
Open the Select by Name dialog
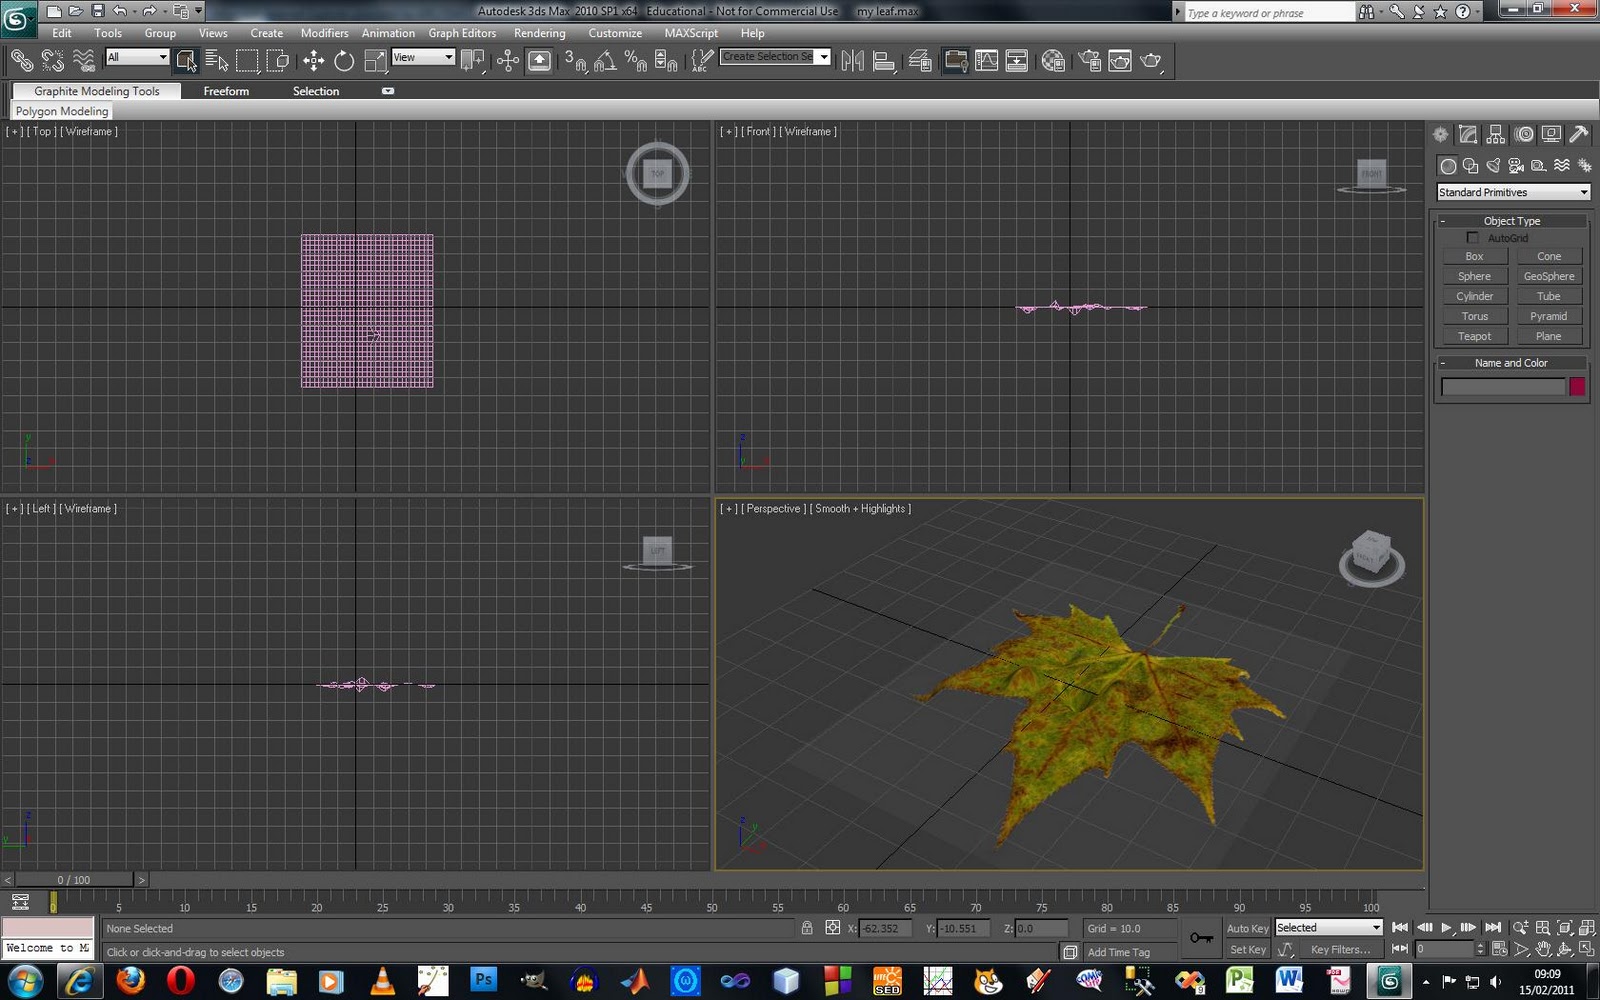coord(217,61)
